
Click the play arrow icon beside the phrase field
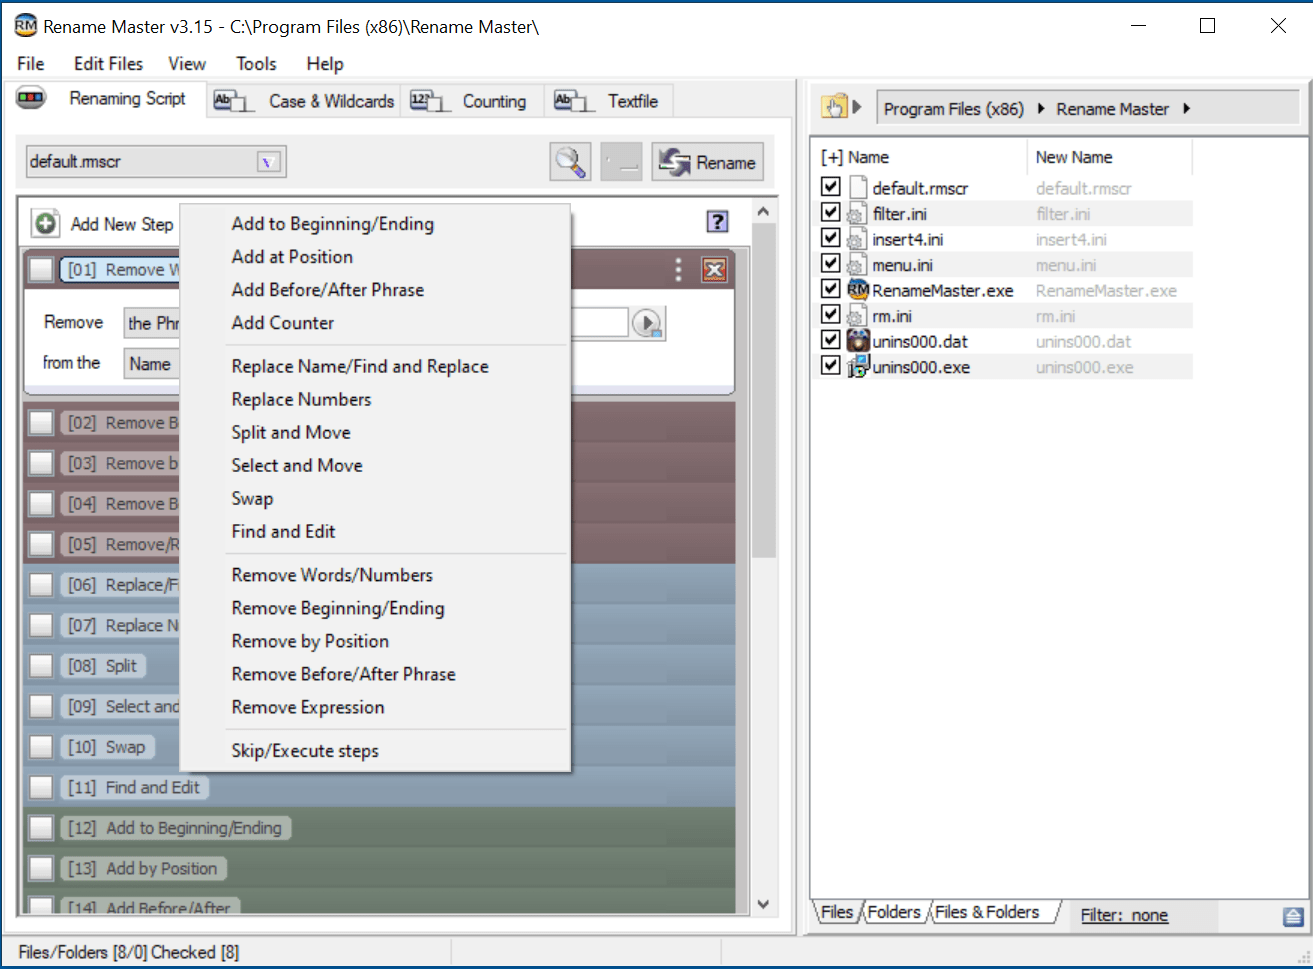[x=647, y=323]
